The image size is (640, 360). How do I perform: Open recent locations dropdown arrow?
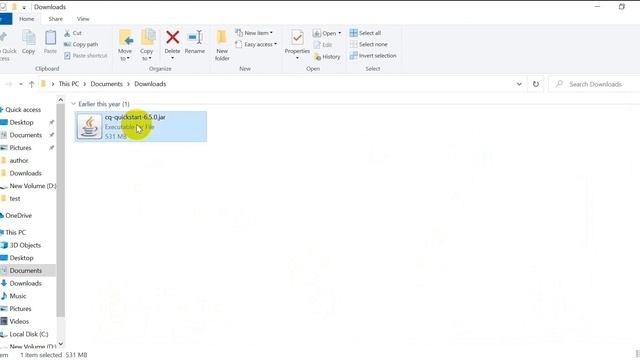(21, 84)
